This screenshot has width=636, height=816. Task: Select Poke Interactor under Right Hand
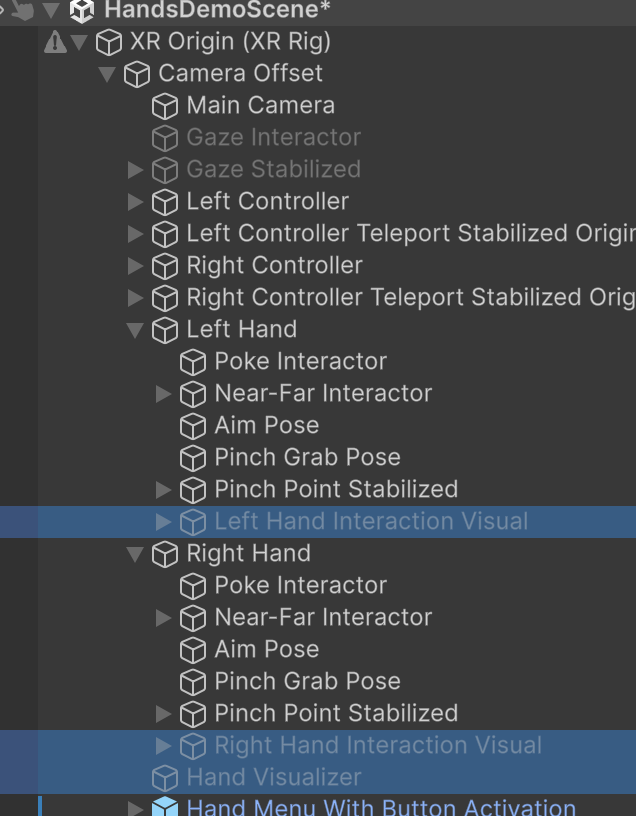coord(300,586)
